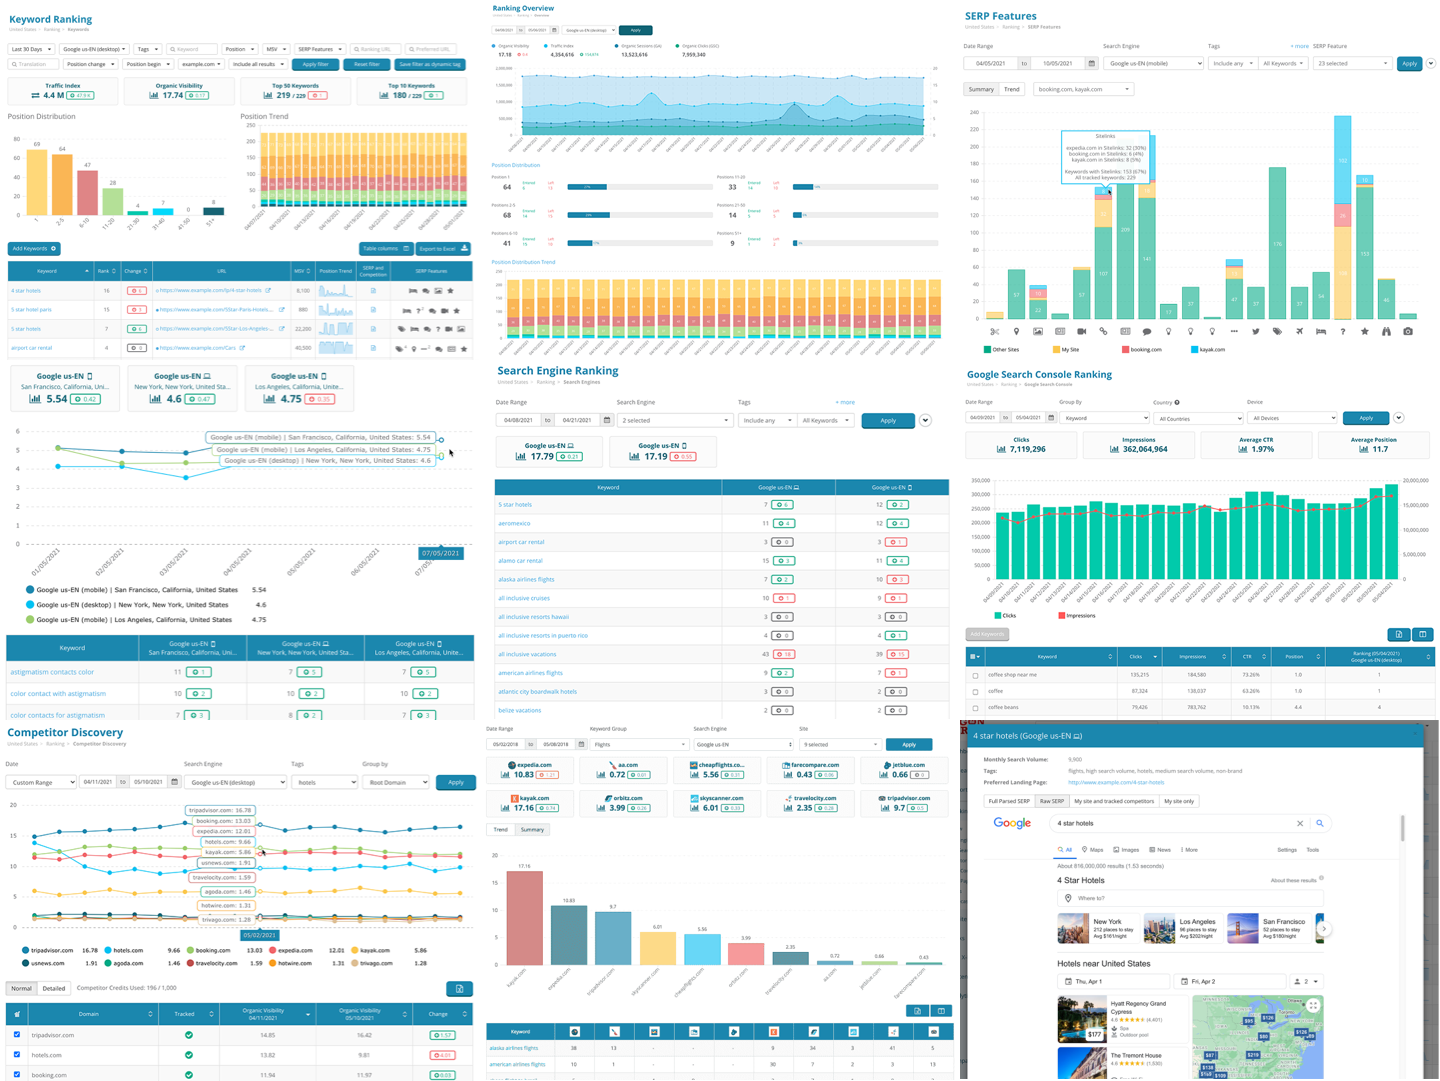Viewport: 1440px width, 1081px height.
Task: Click external link icon beside 5Star-Paris-Hotels URL
Action: tap(282, 310)
